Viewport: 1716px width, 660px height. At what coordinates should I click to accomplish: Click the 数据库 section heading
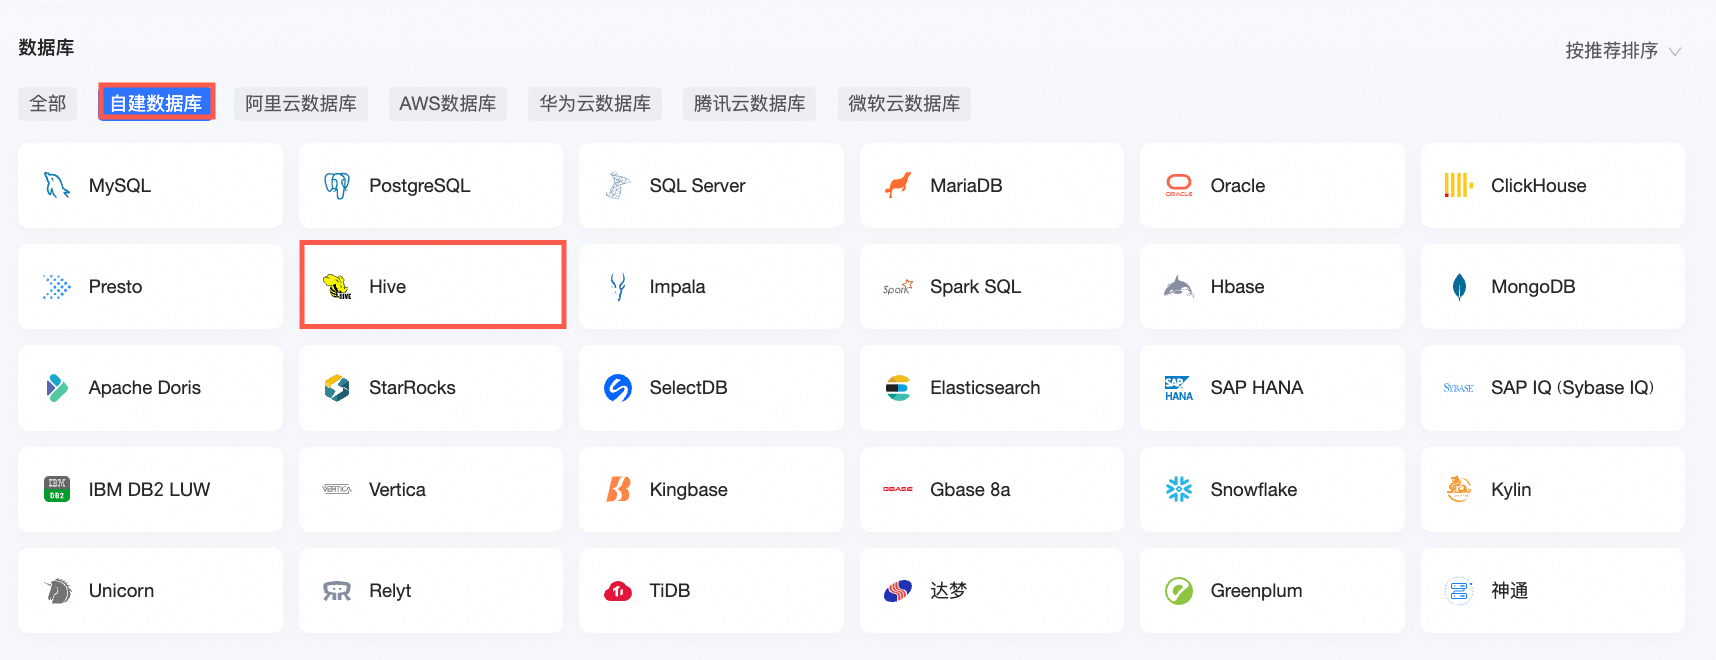[x=46, y=48]
